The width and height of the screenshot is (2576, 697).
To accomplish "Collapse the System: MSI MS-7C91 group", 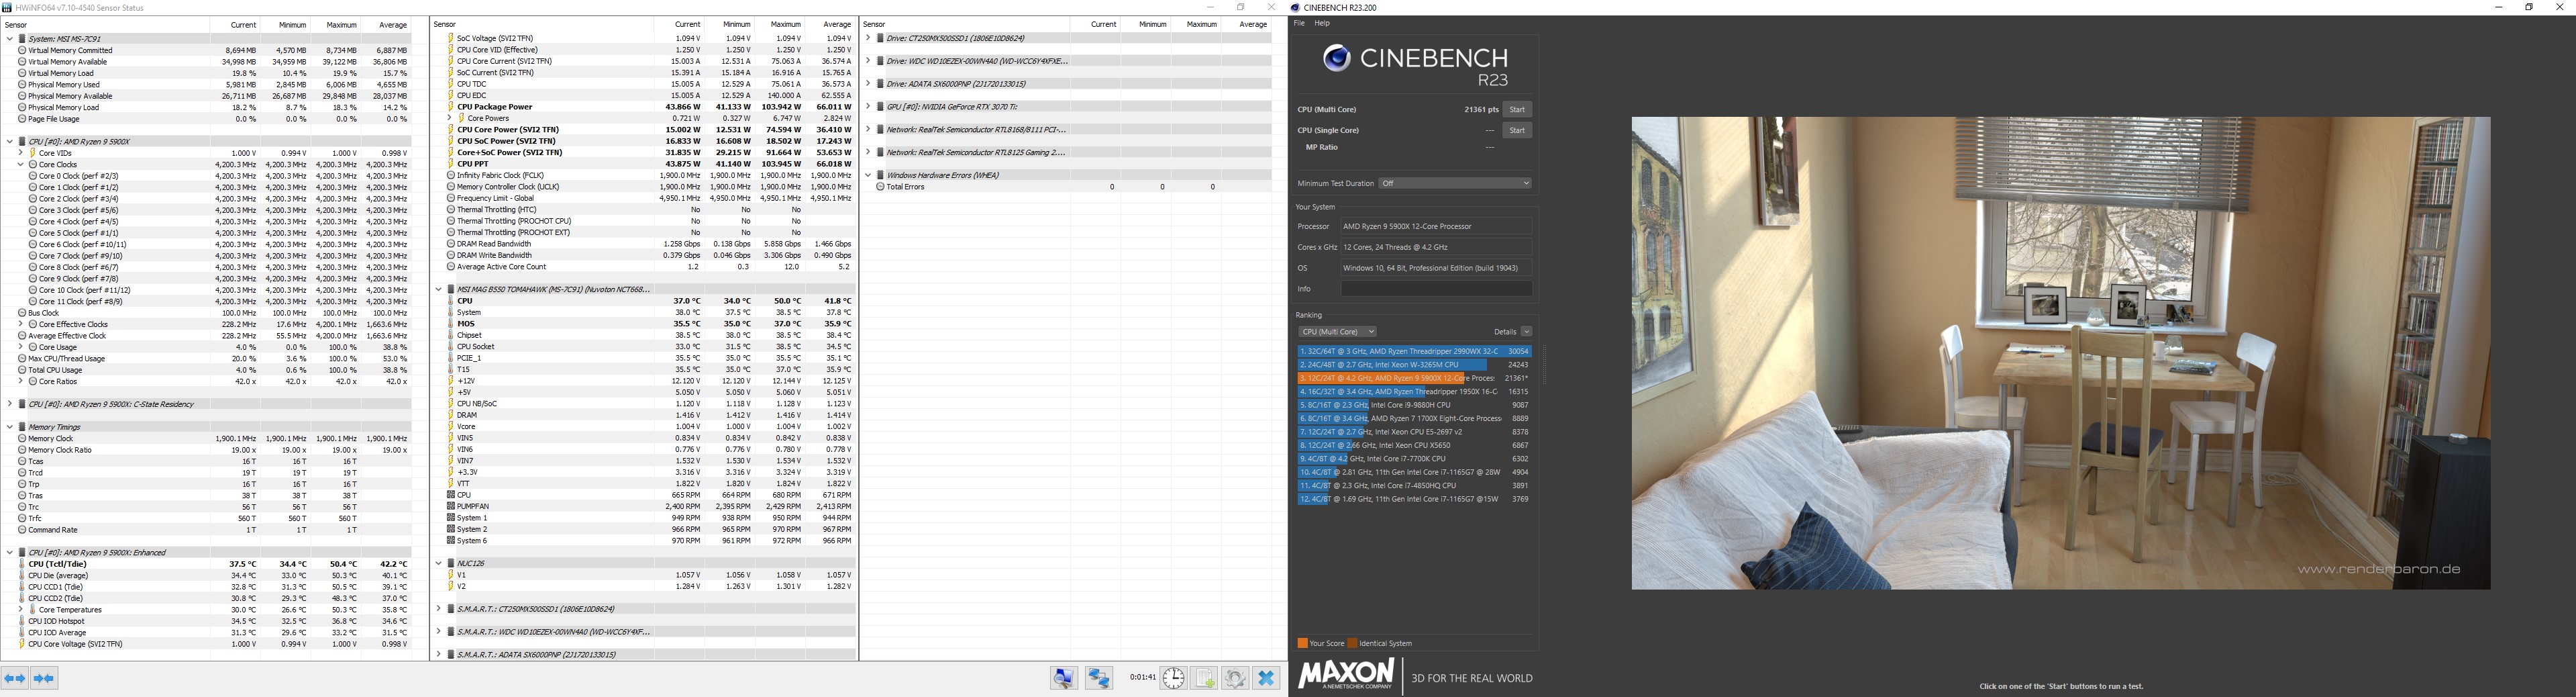I will click(x=10, y=39).
